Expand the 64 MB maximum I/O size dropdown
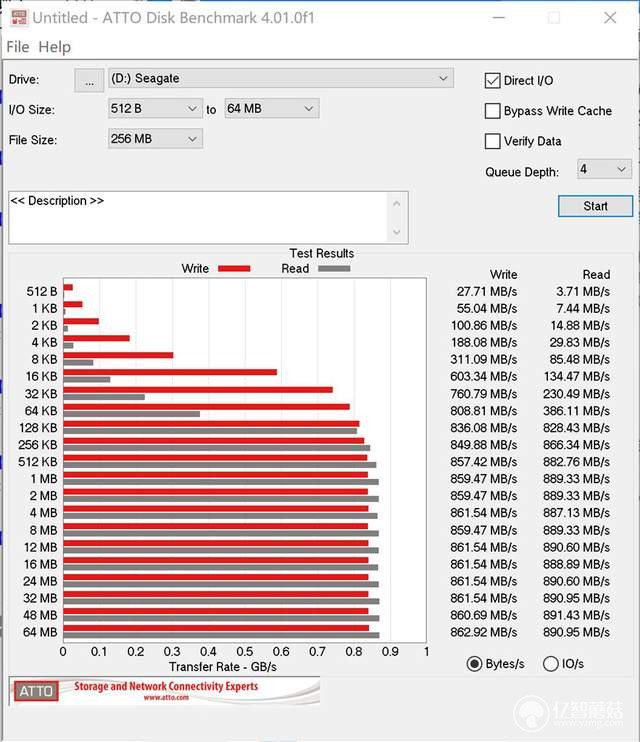 (x=272, y=108)
